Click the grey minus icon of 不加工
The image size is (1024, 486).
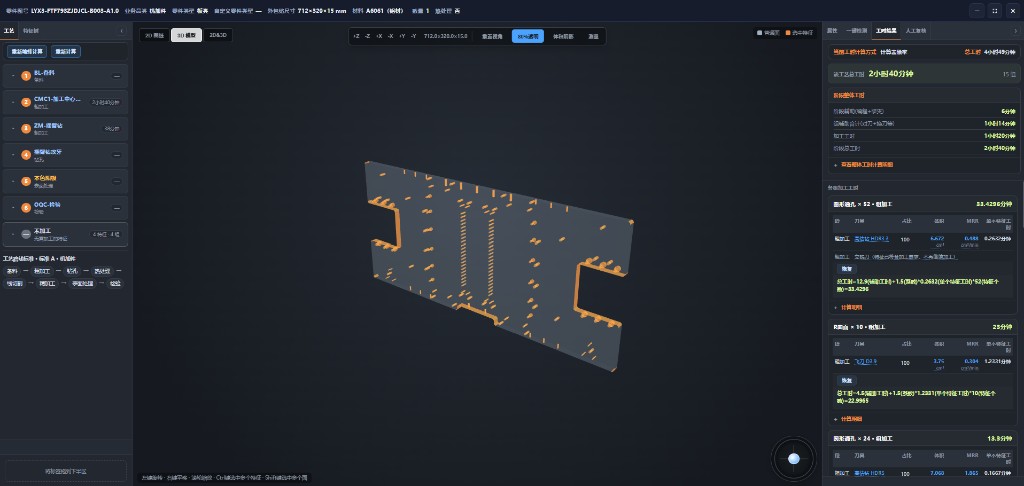[x=26, y=234]
